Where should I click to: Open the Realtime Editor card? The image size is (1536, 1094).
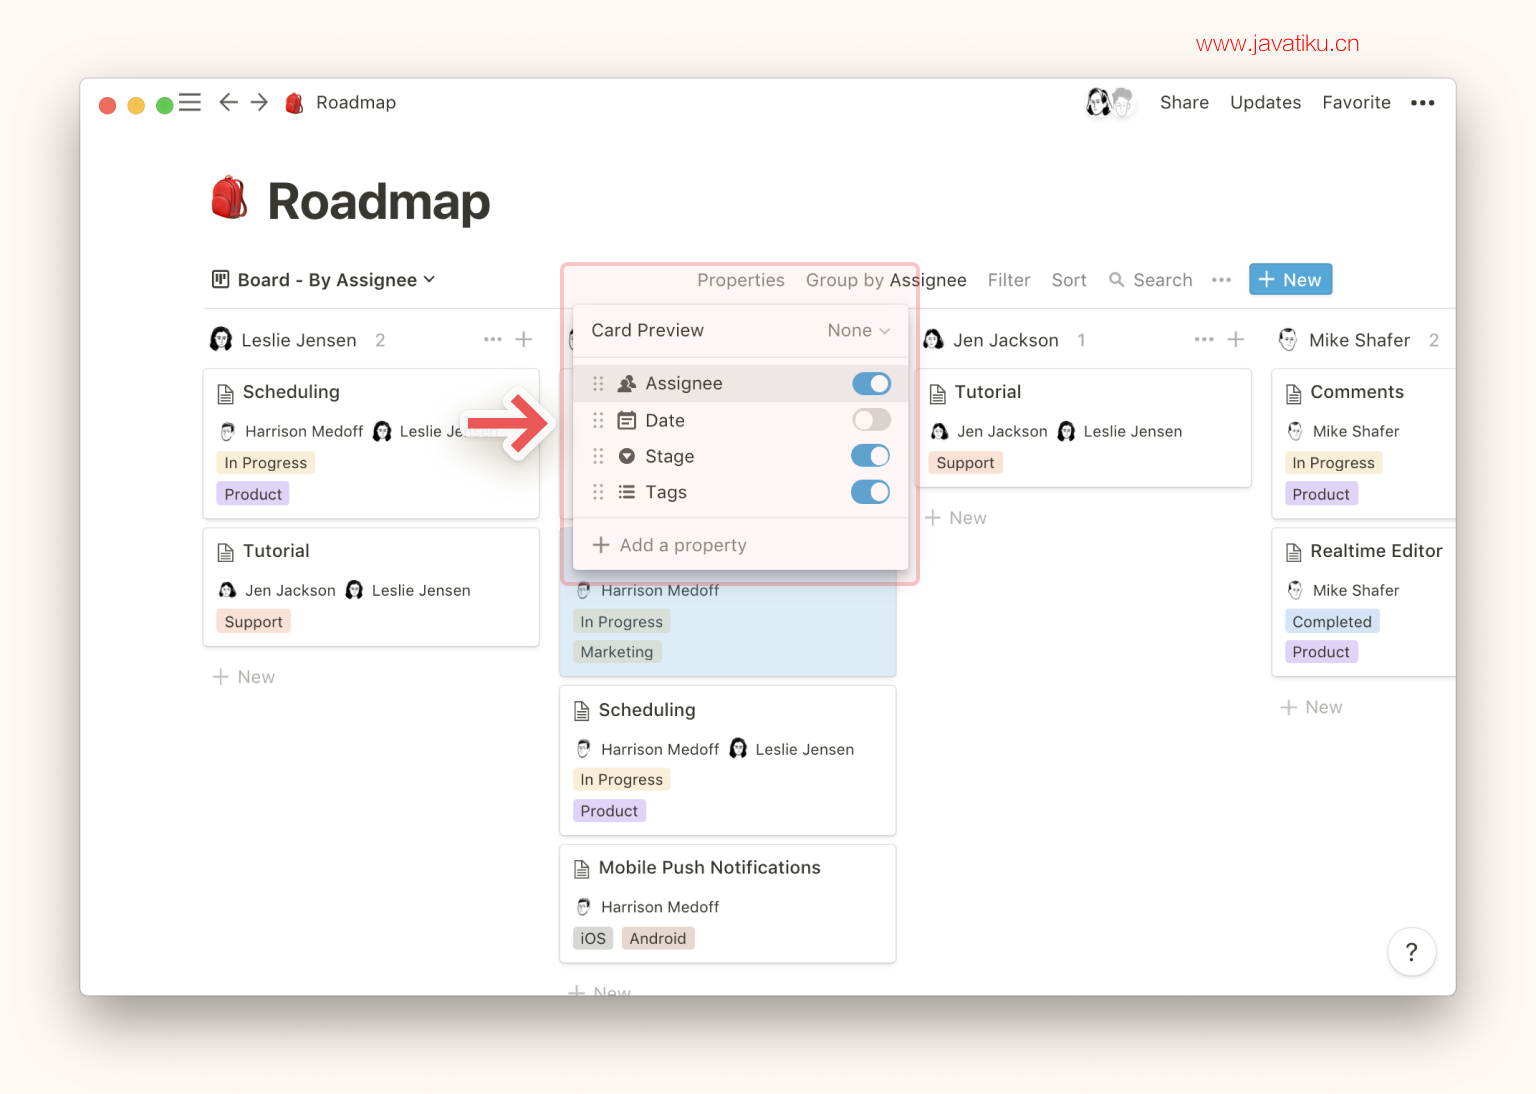pos(1363,602)
